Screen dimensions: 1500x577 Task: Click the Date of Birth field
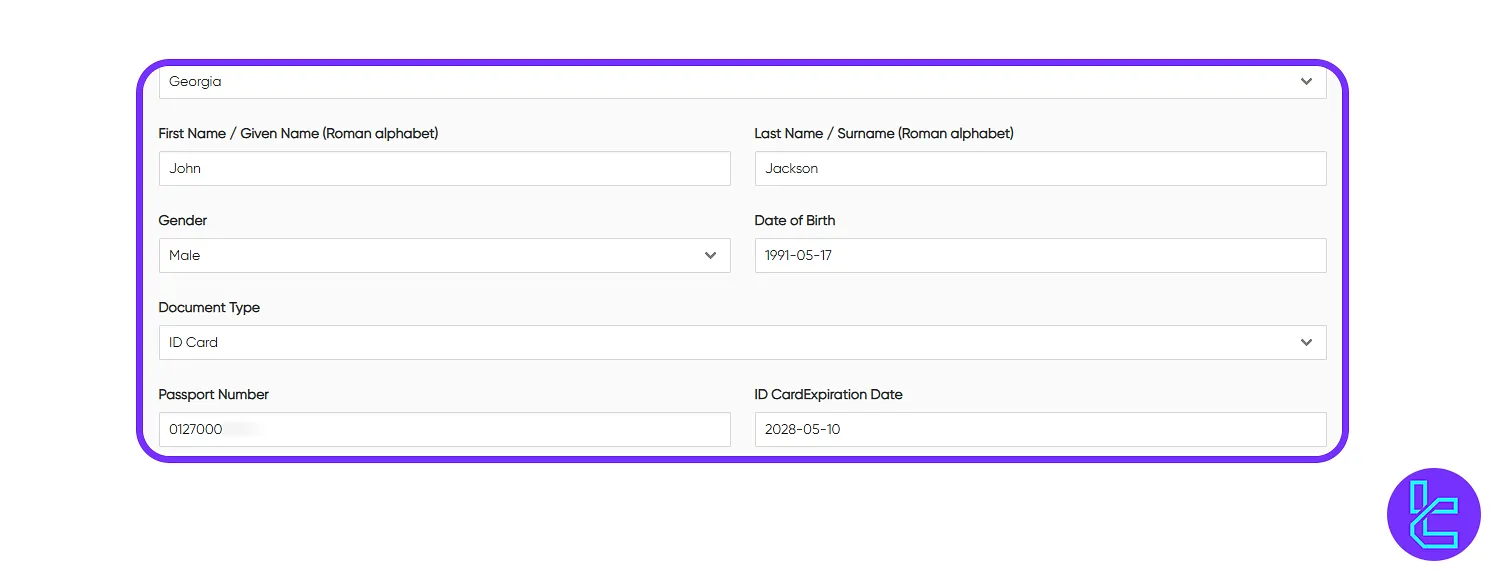coord(1040,255)
